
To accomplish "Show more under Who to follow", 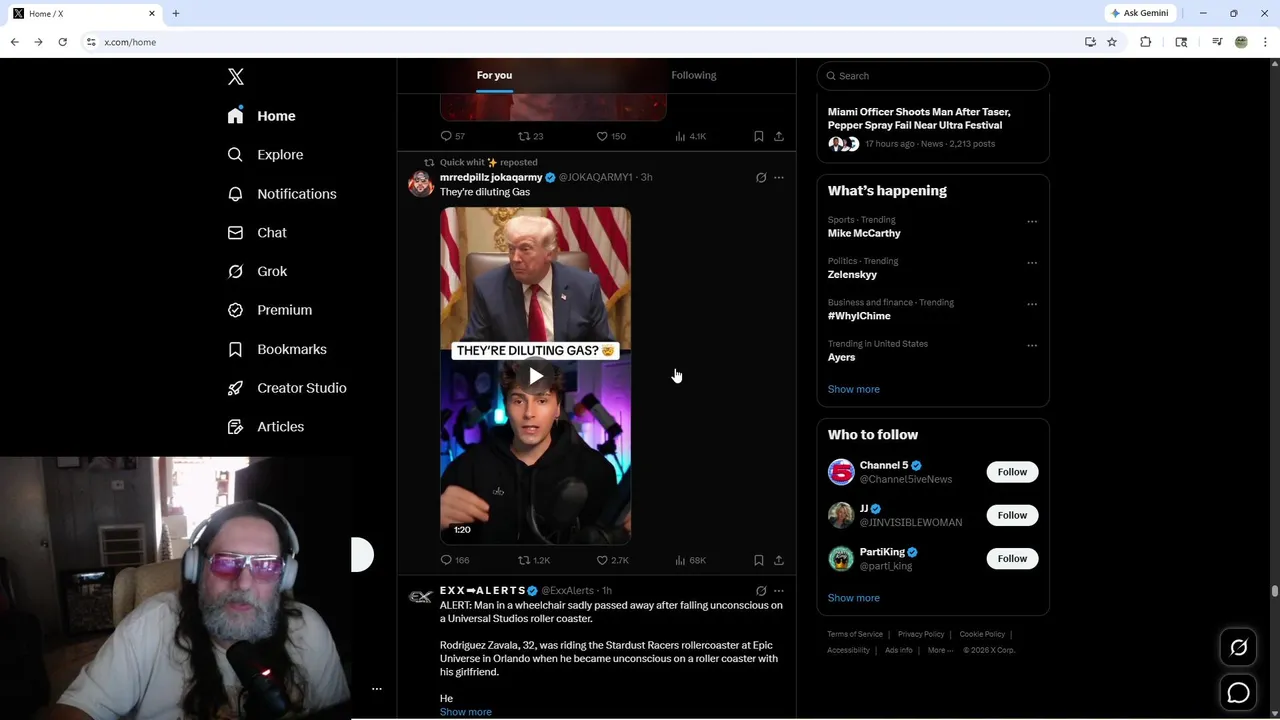I will coord(854,598).
